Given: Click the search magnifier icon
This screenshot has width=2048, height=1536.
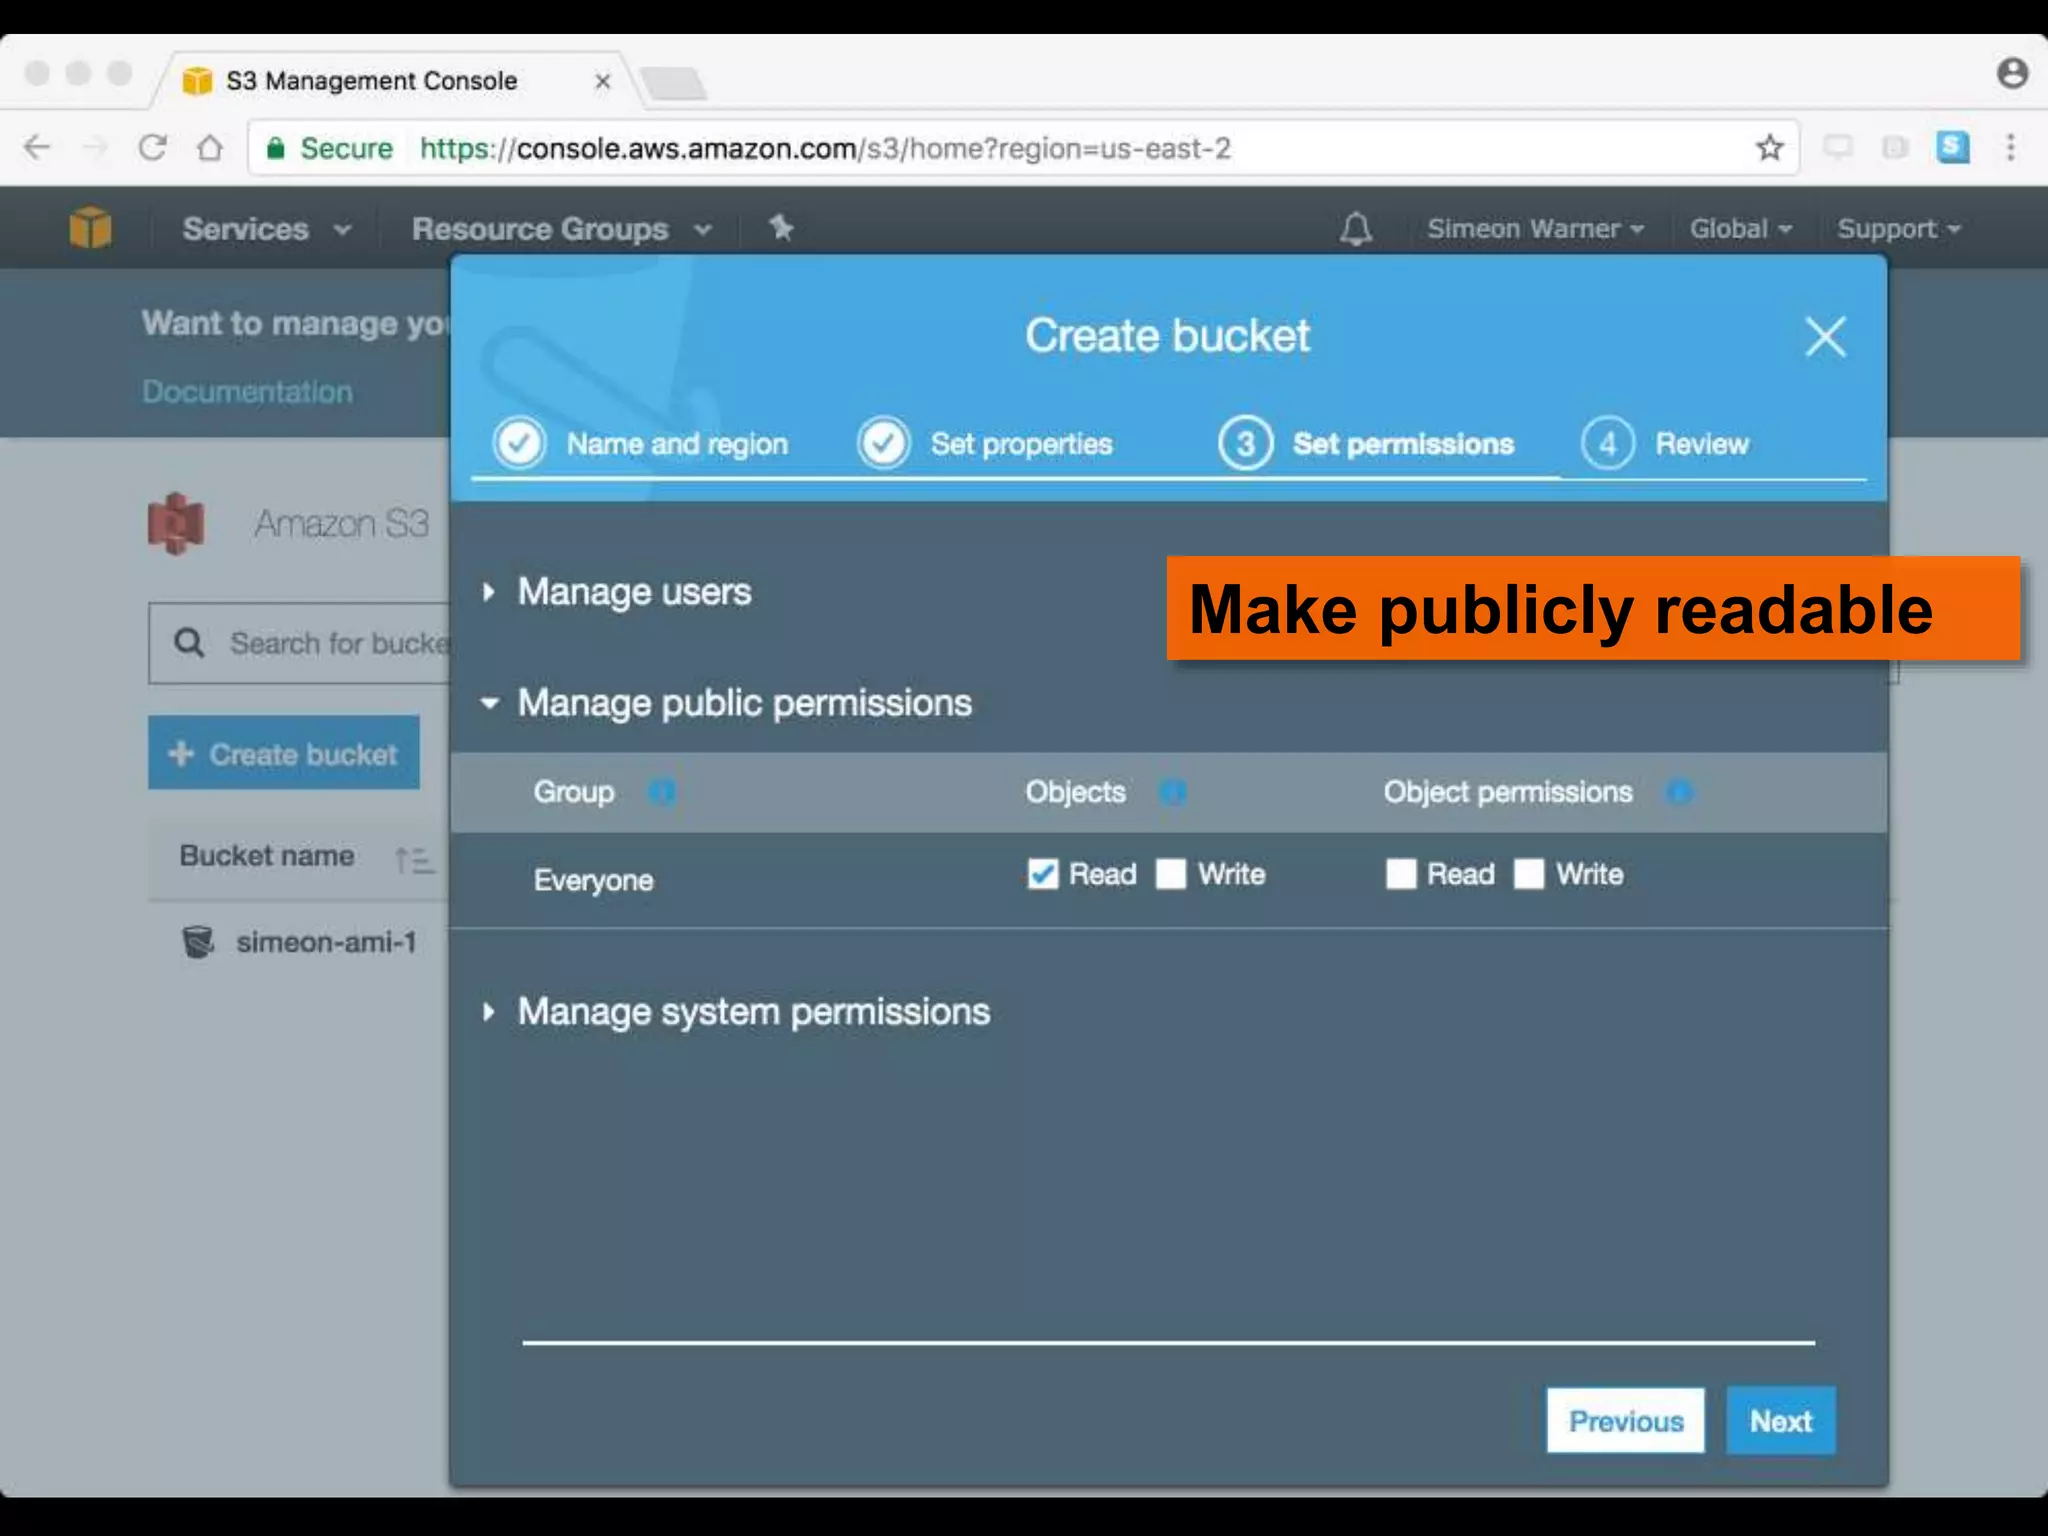Looking at the screenshot, I should pyautogui.click(x=189, y=643).
